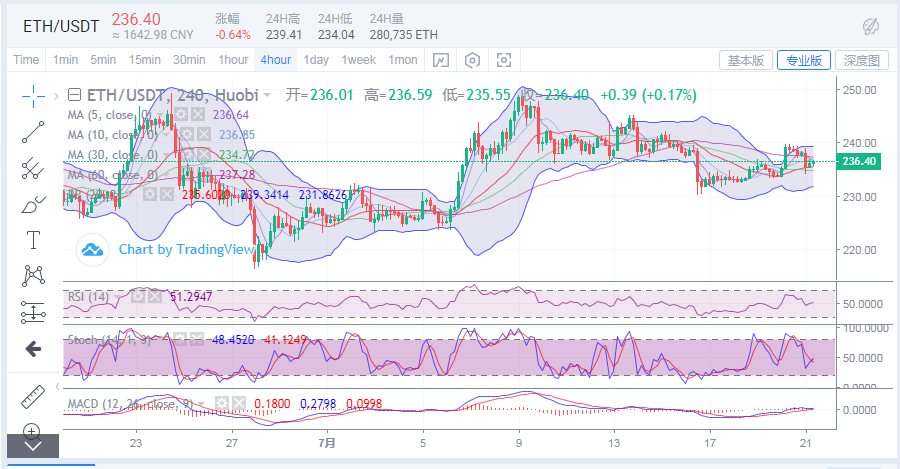Select the ruler measure tool
Screen dimensions: 900x469
pyautogui.click(x=33, y=397)
